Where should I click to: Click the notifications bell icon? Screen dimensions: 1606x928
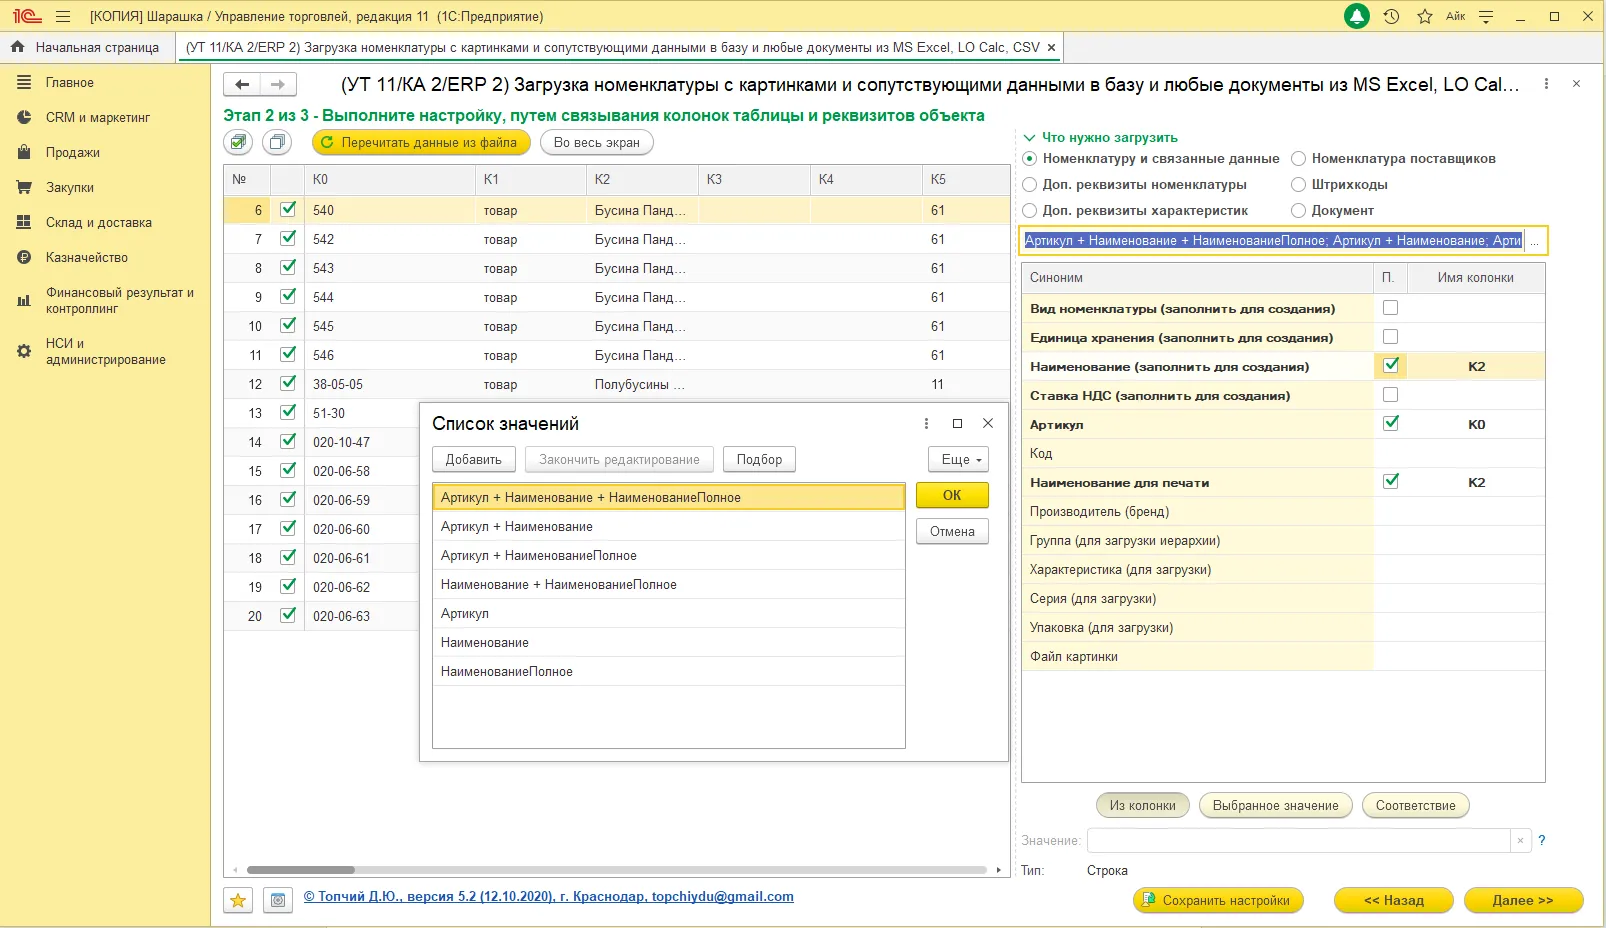click(x=1357, y=17)
